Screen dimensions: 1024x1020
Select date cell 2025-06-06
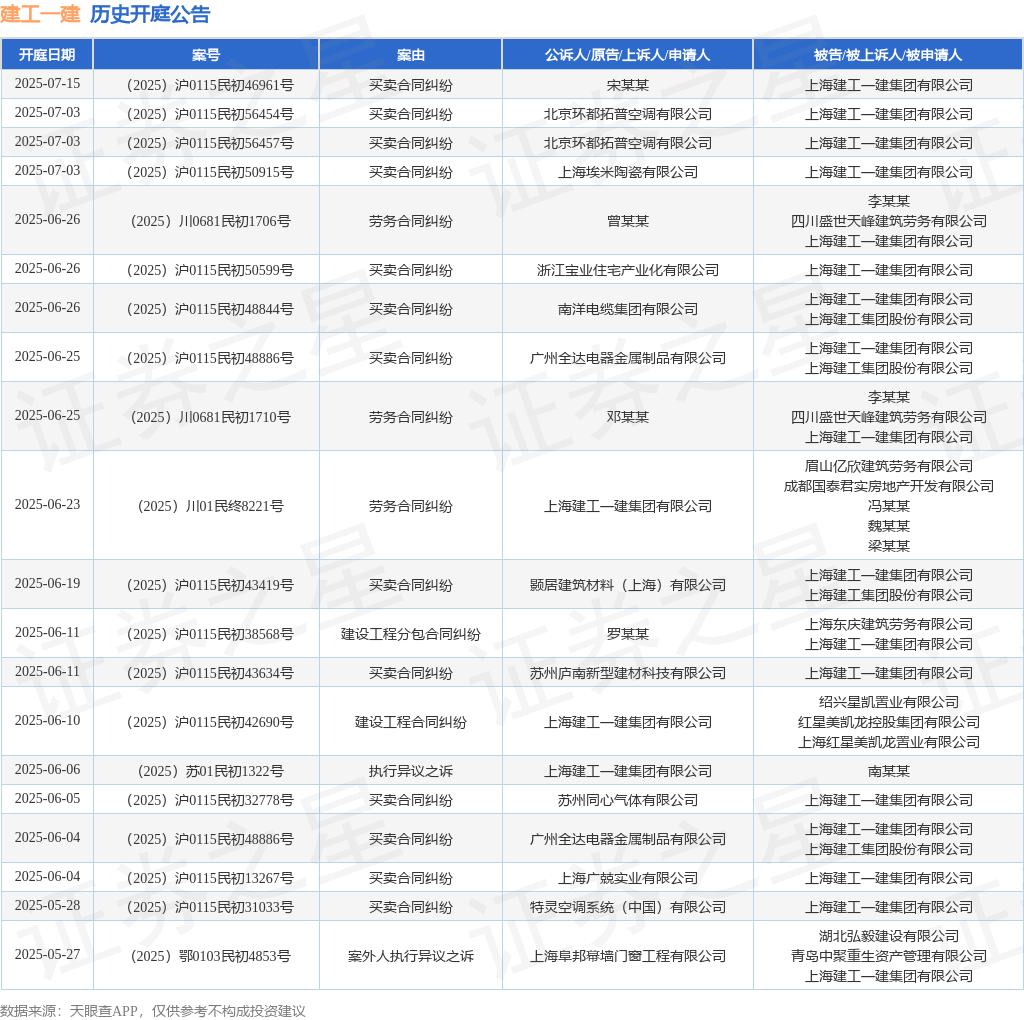tap(47, 769)
